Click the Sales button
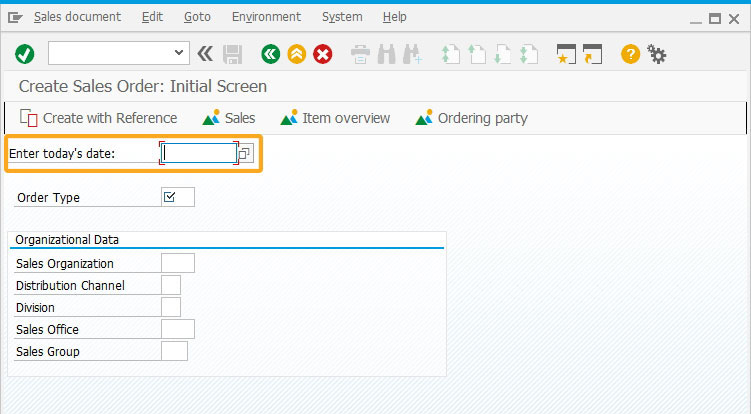This screenshot has height=414, width=751. coord(229,118)
